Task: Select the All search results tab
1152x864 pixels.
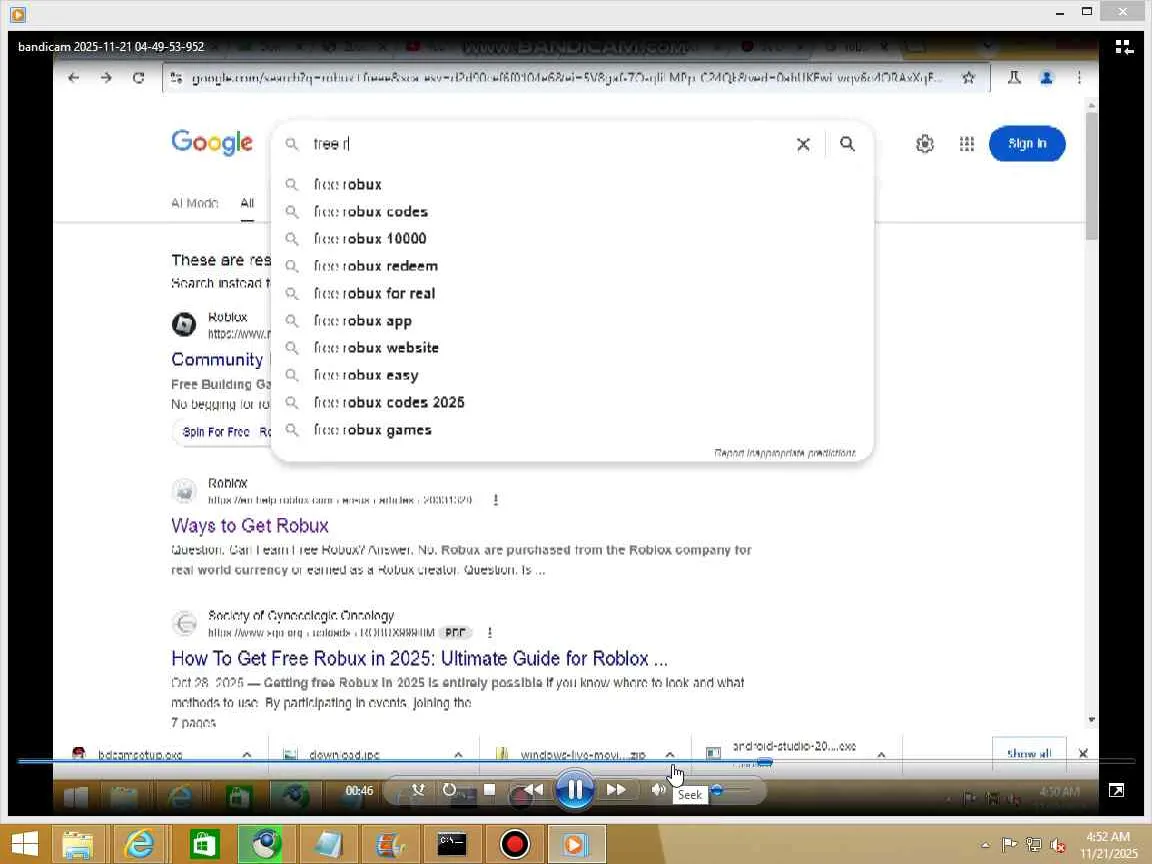Action: click(247, 203)
